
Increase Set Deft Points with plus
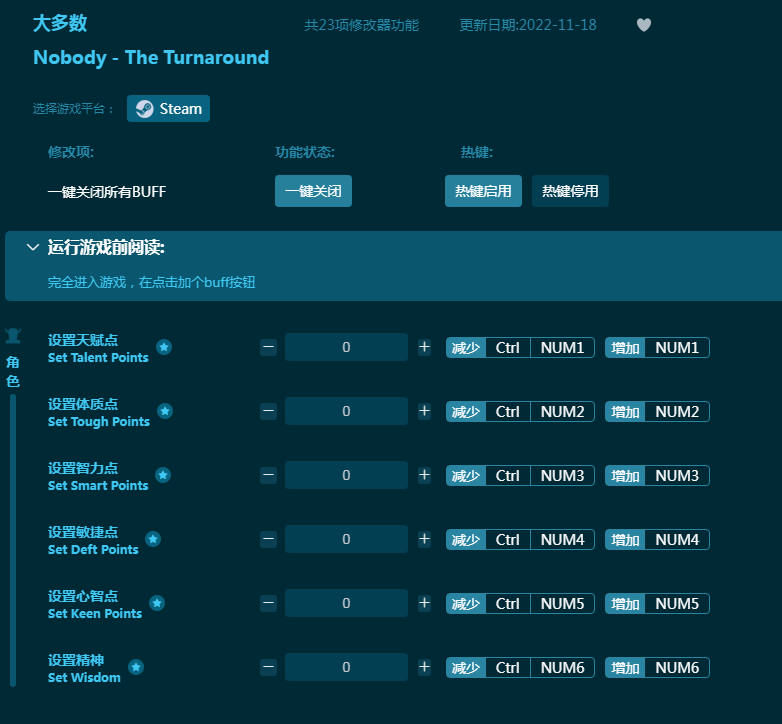coord(424,539)
